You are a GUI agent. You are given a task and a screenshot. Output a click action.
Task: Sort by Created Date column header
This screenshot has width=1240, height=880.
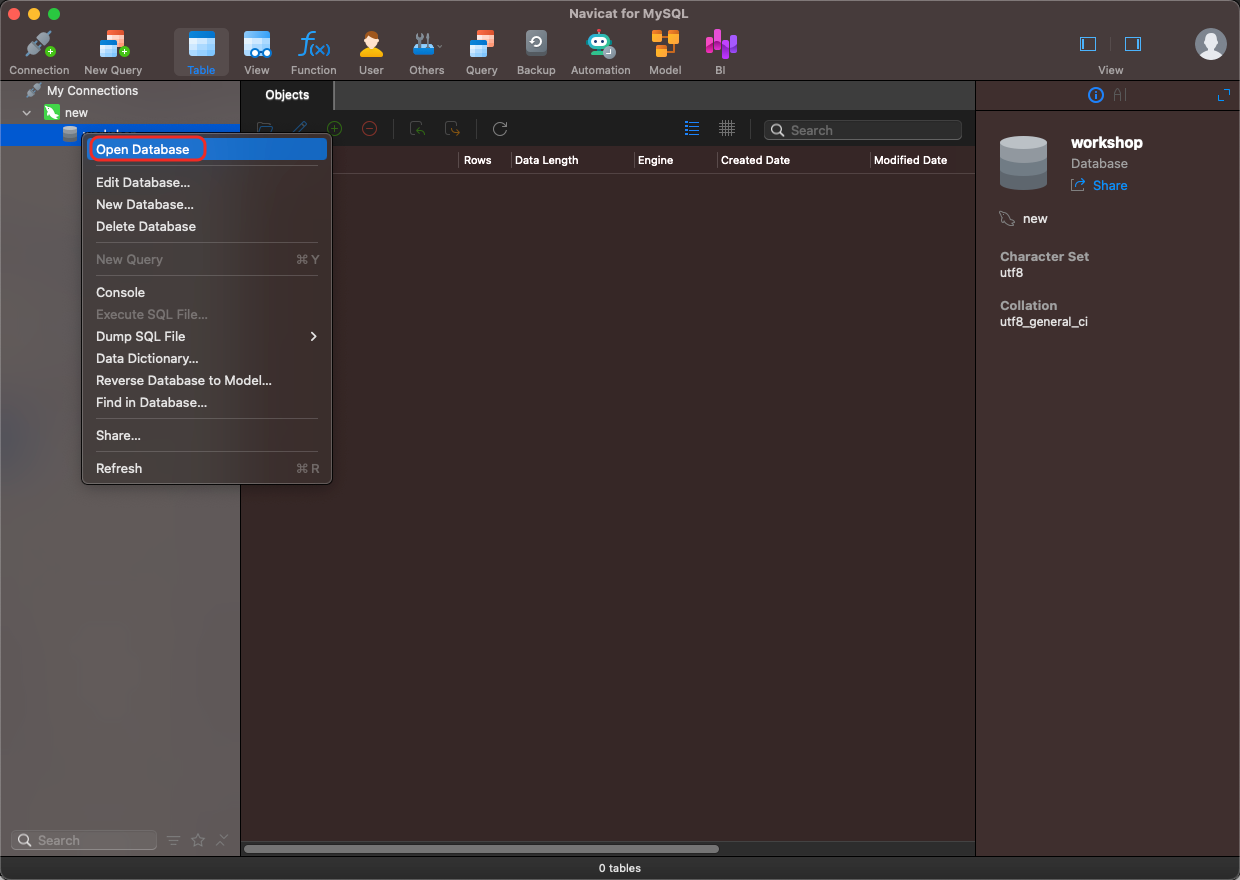coord(755,160)
